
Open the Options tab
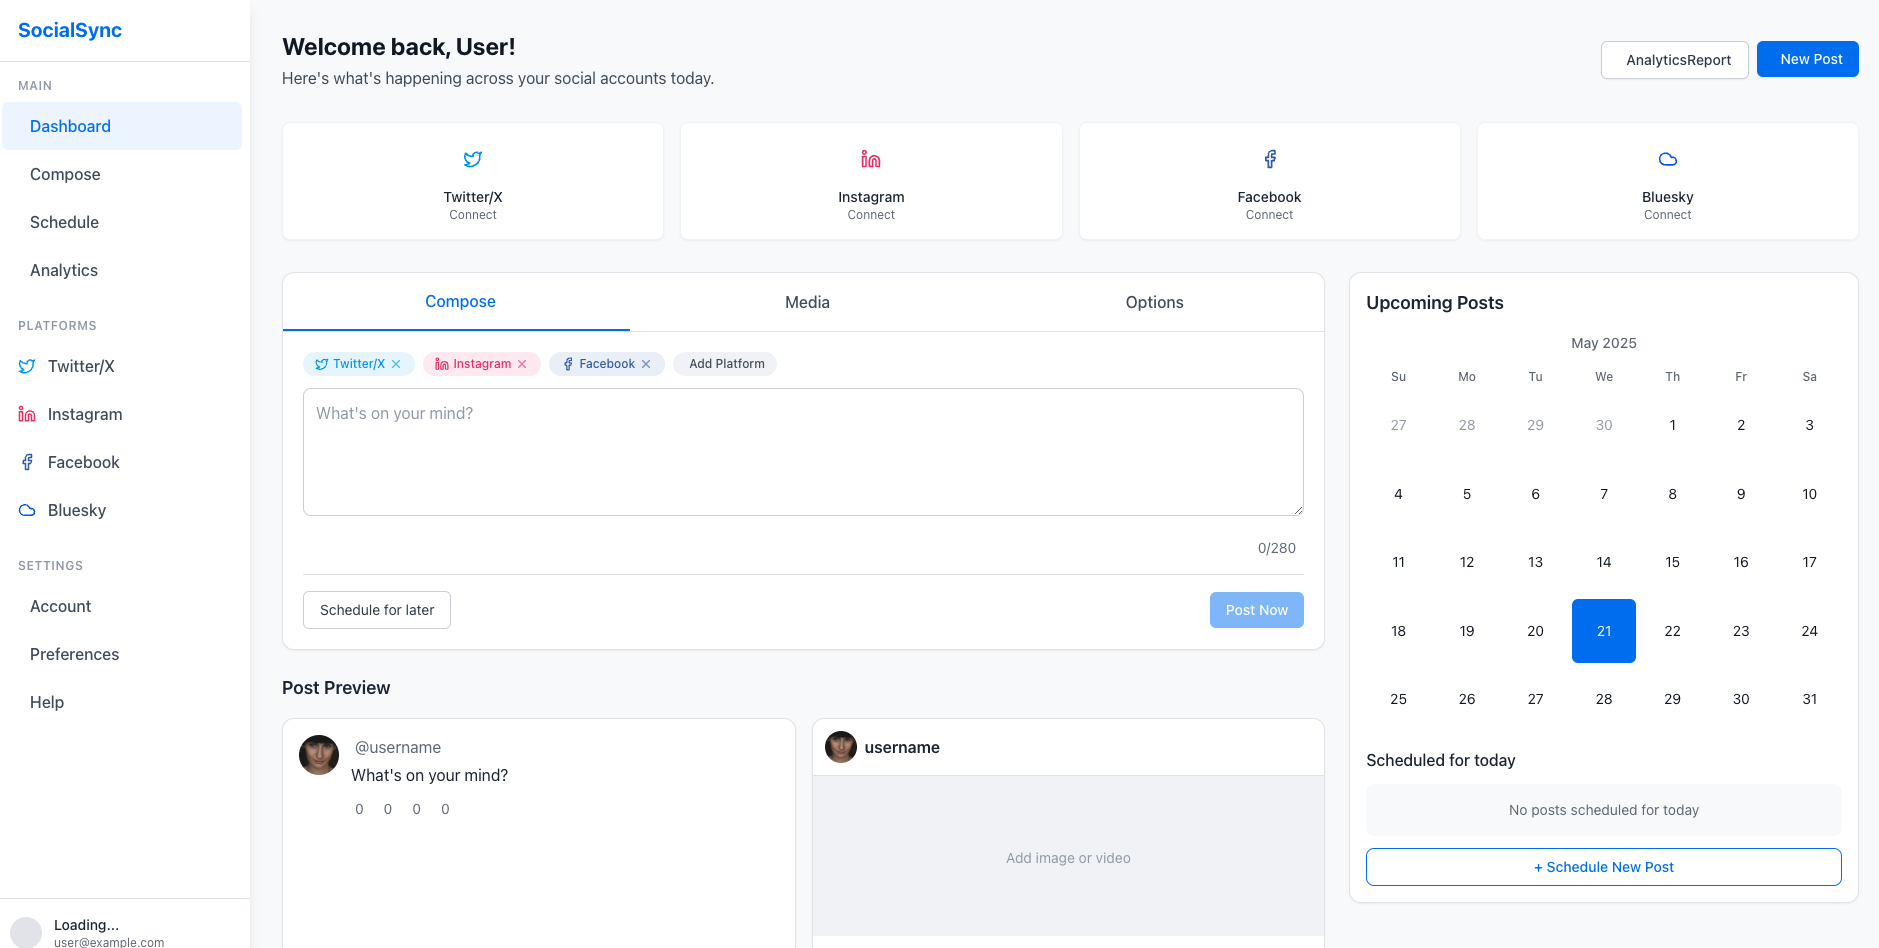[x=1154, y=302]
